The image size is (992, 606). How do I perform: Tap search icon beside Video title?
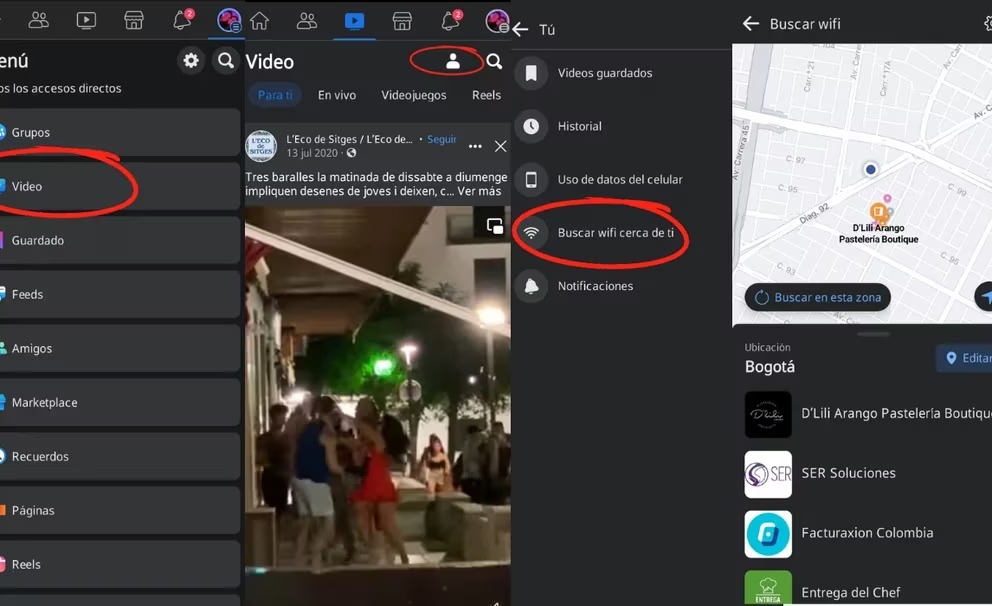[x=494, y=61]
